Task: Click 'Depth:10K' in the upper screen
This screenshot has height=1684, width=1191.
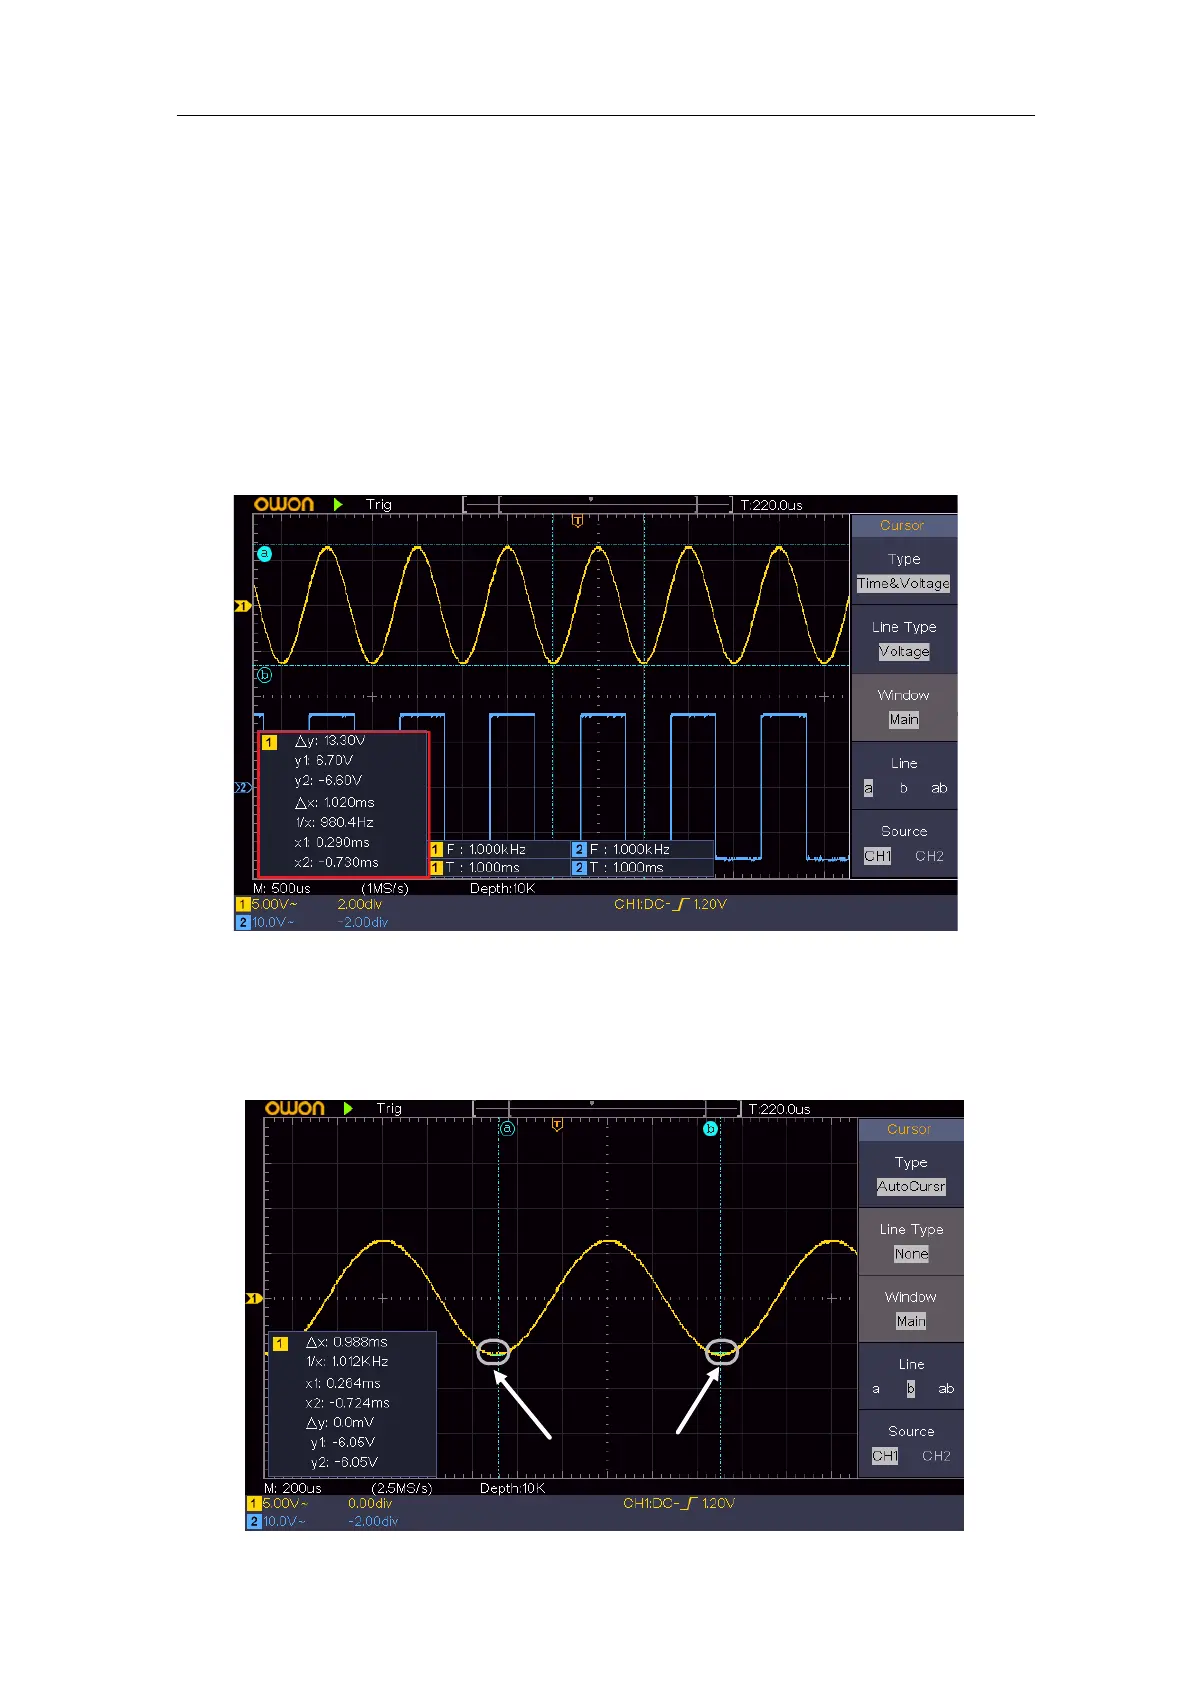Action: pyautogui.click(x=503, y=888)
